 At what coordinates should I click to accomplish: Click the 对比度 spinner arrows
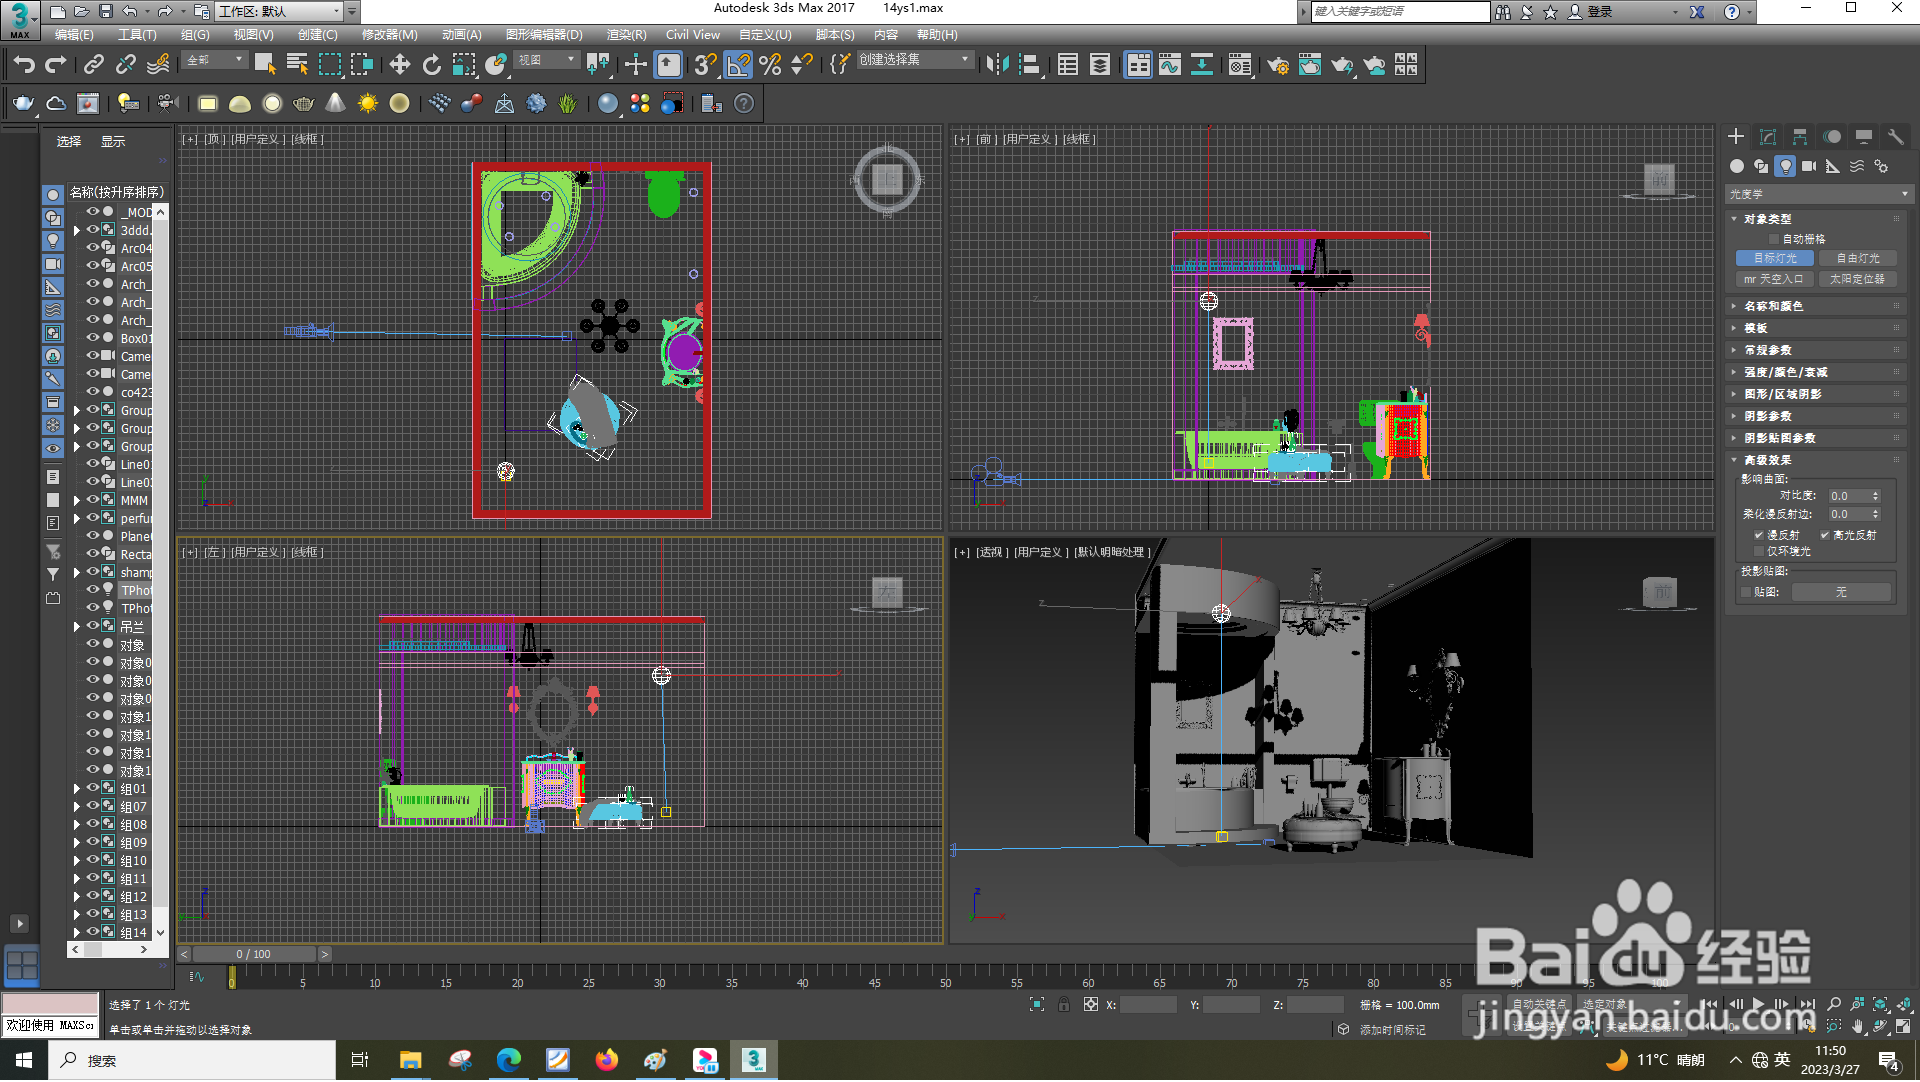[x=1876, y=497]
